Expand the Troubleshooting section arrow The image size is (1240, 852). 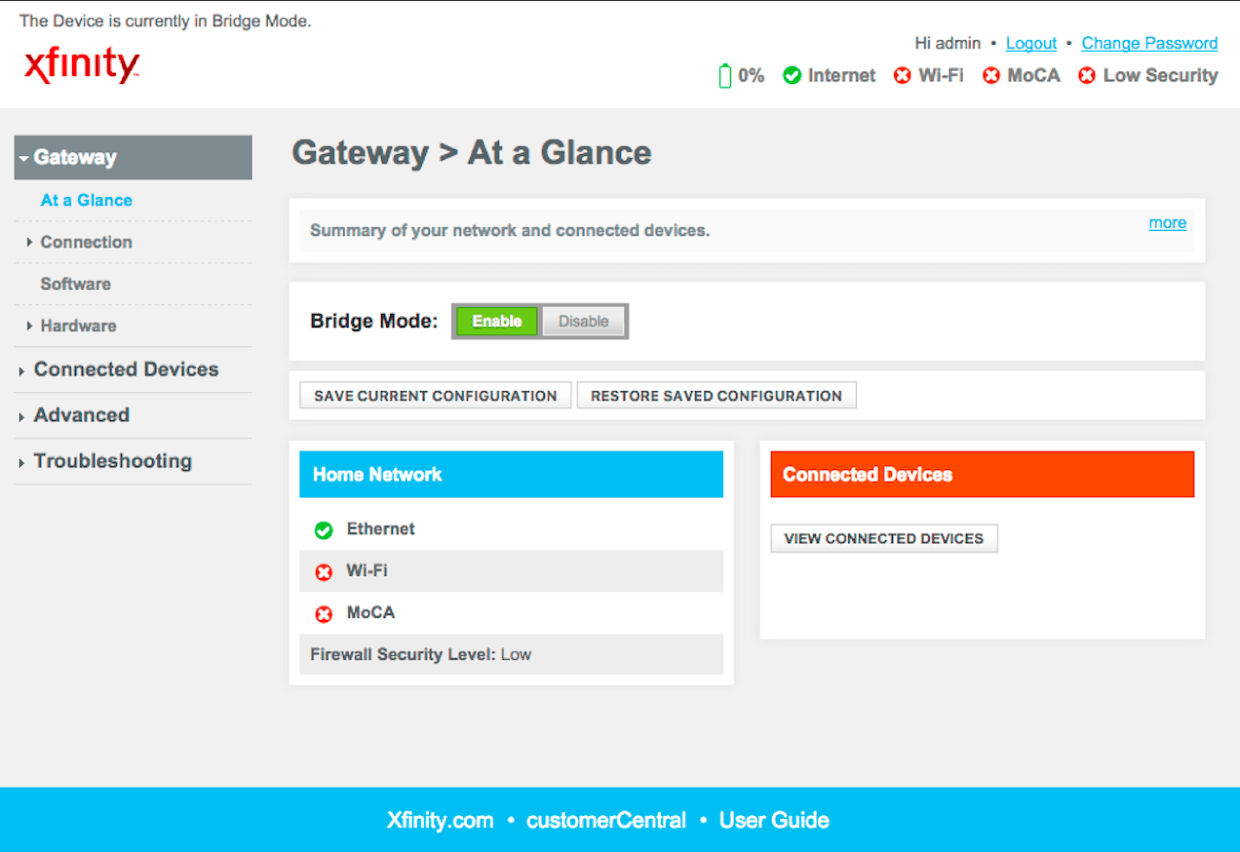22,463
